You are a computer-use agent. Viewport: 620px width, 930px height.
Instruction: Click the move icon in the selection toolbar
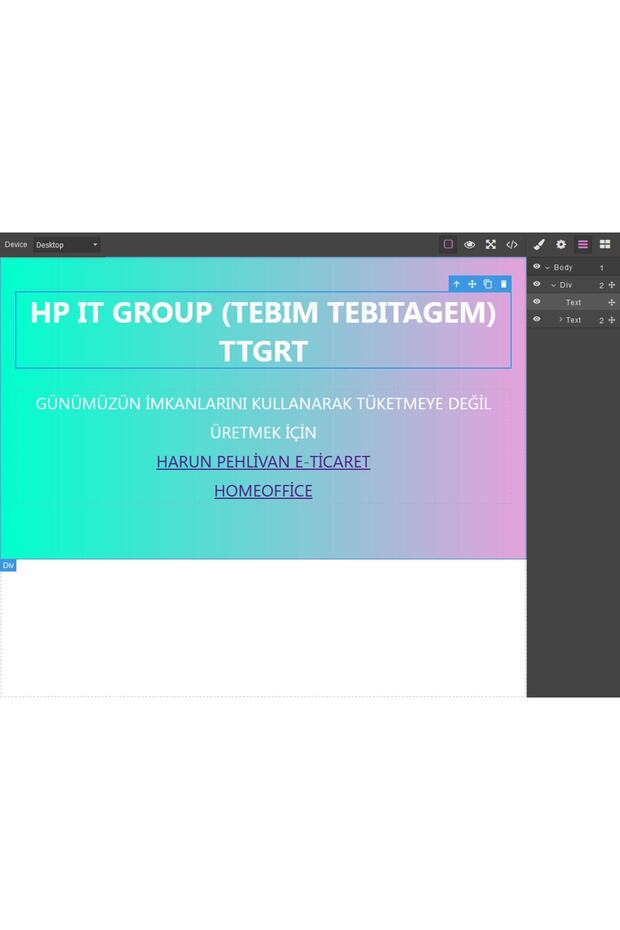[472, 284]
